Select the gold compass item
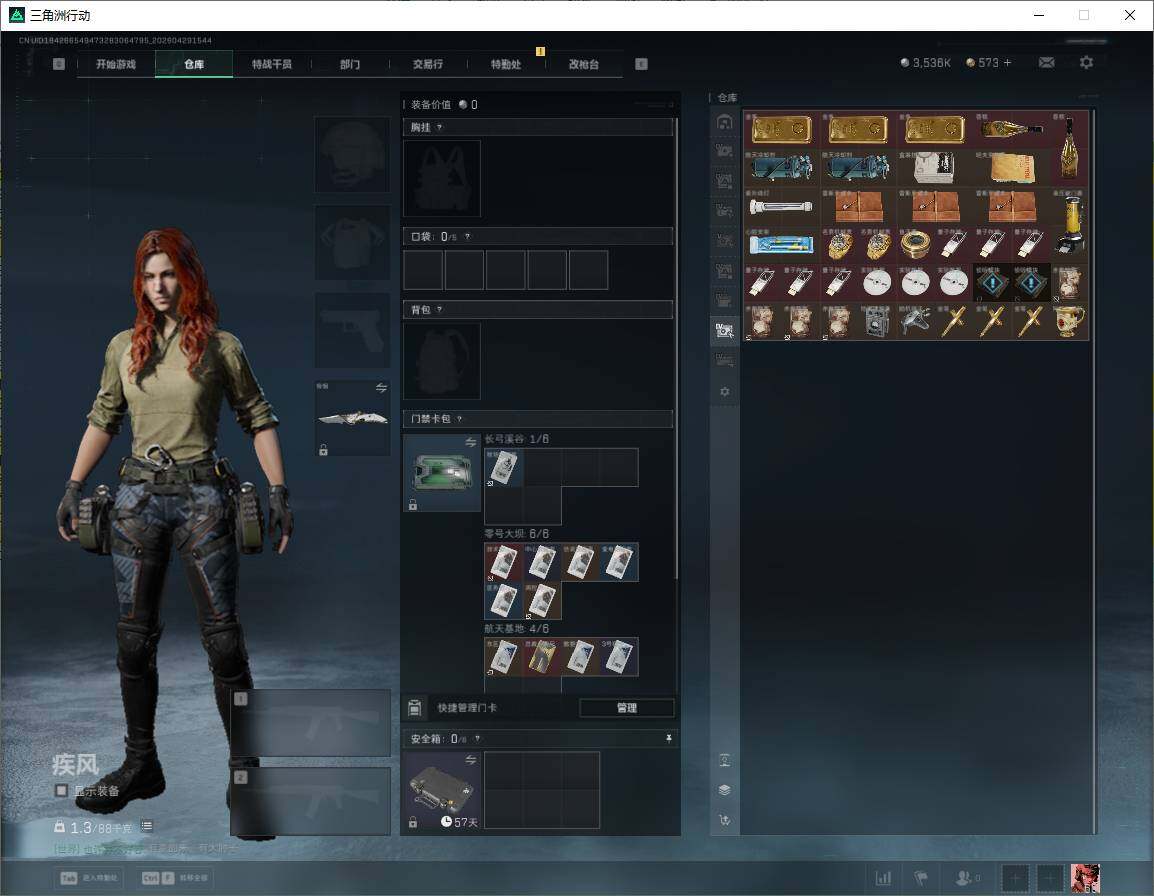This screenshot has height=896, width=1154. 916,245
